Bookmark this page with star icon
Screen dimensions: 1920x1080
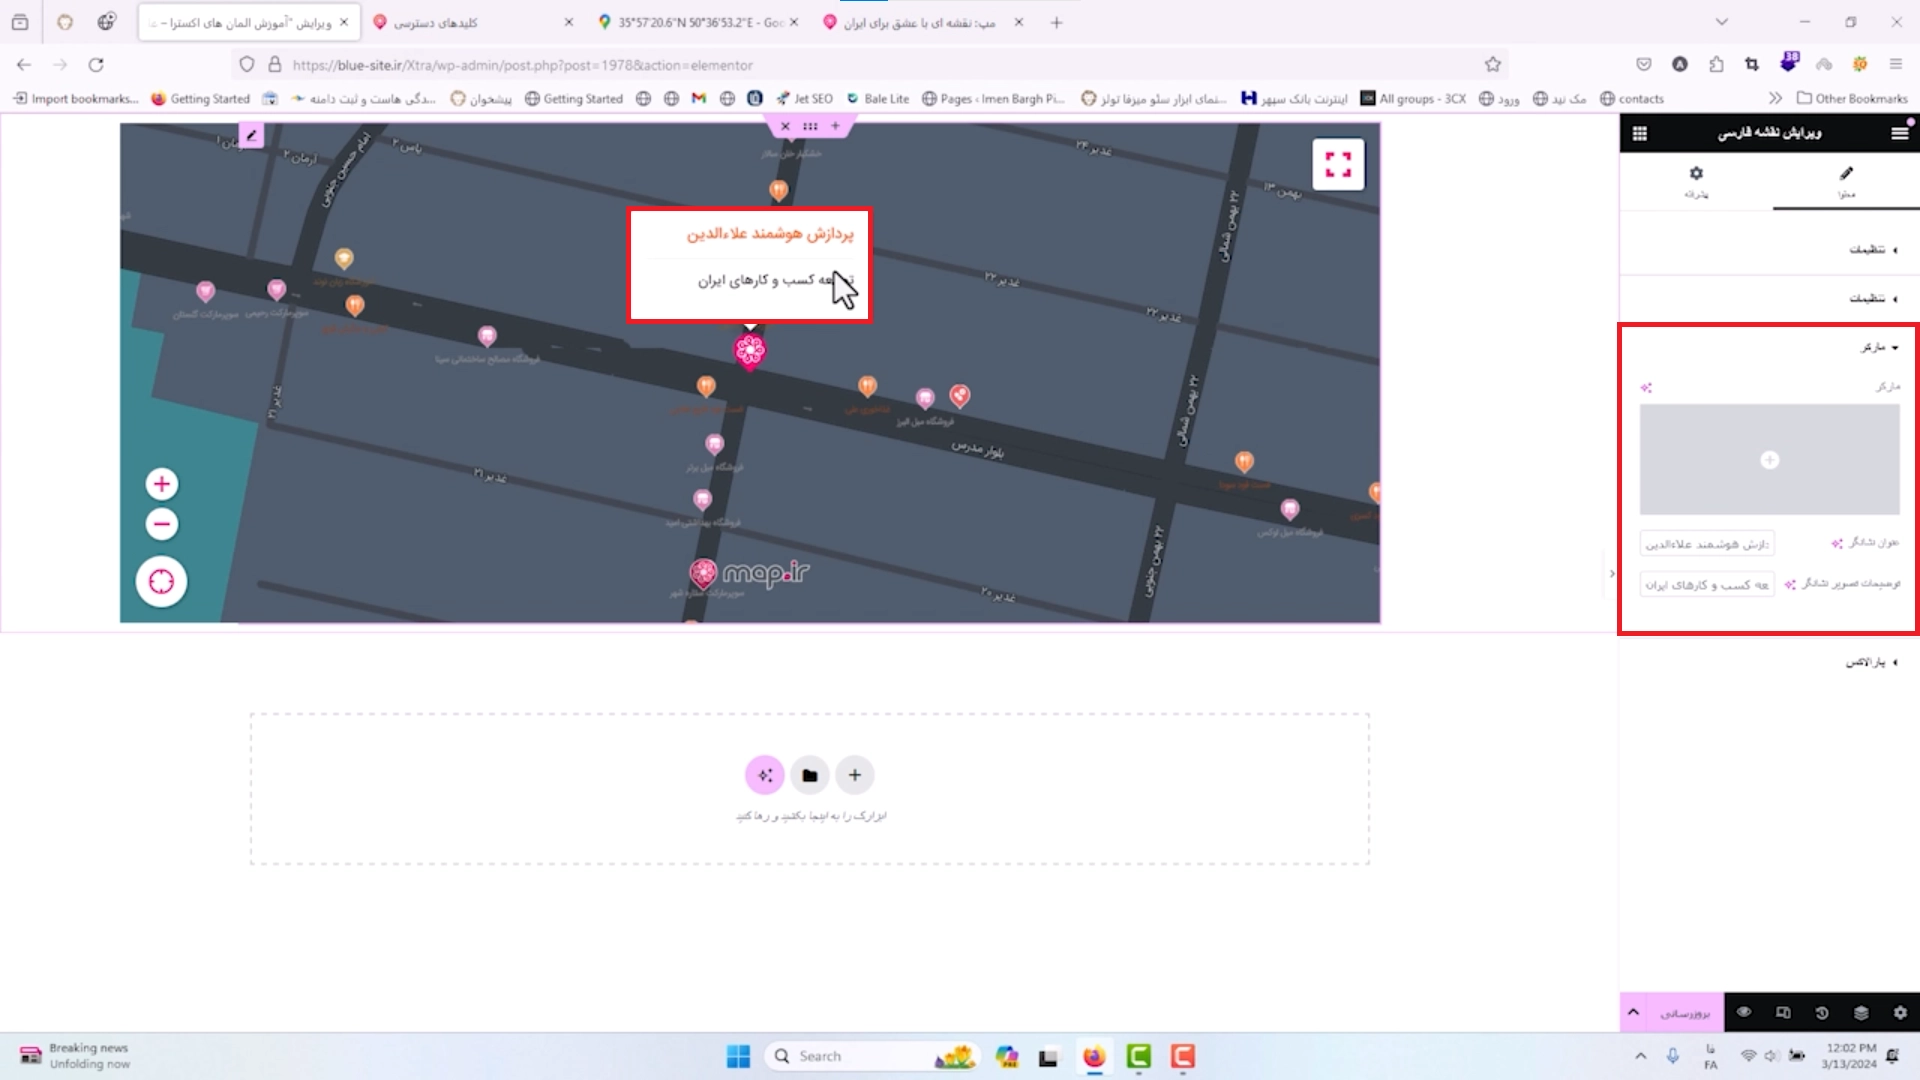(1492, 64)
